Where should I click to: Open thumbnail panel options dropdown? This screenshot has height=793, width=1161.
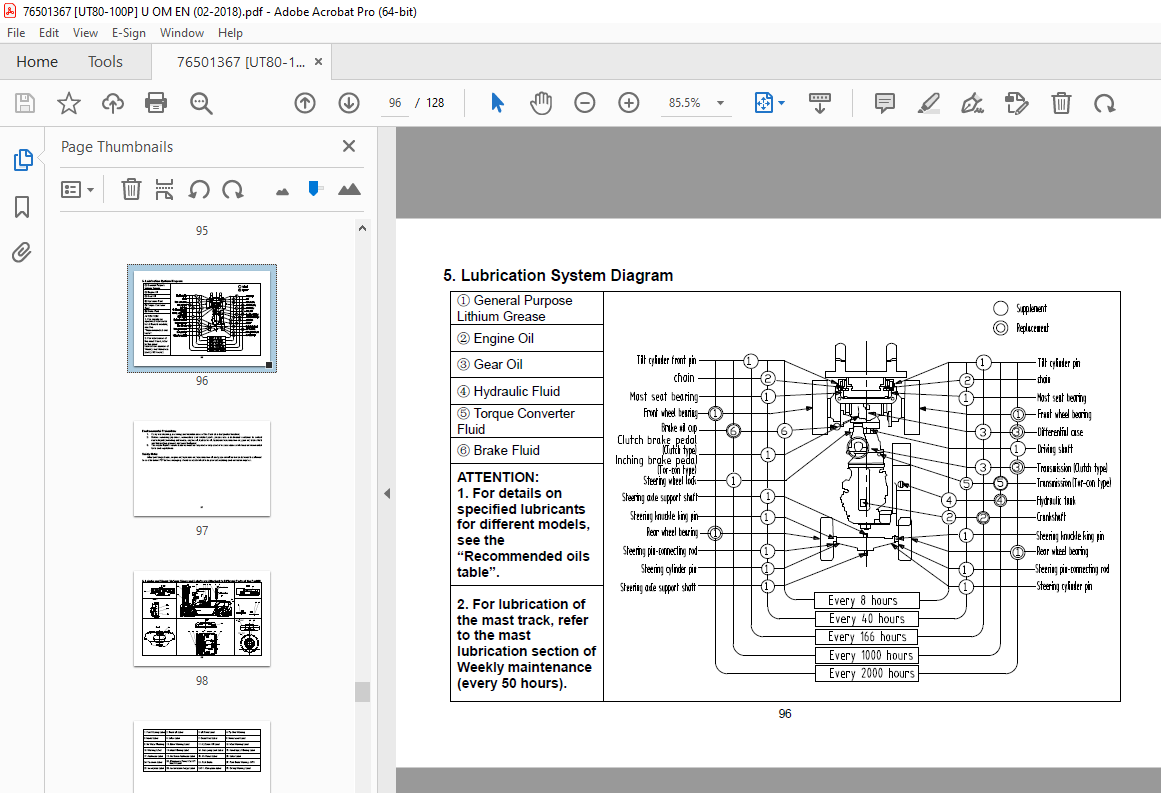click(x=77, y=190)
